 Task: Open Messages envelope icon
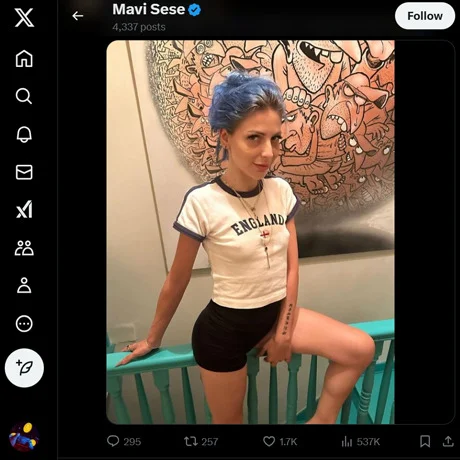point(24,172)
